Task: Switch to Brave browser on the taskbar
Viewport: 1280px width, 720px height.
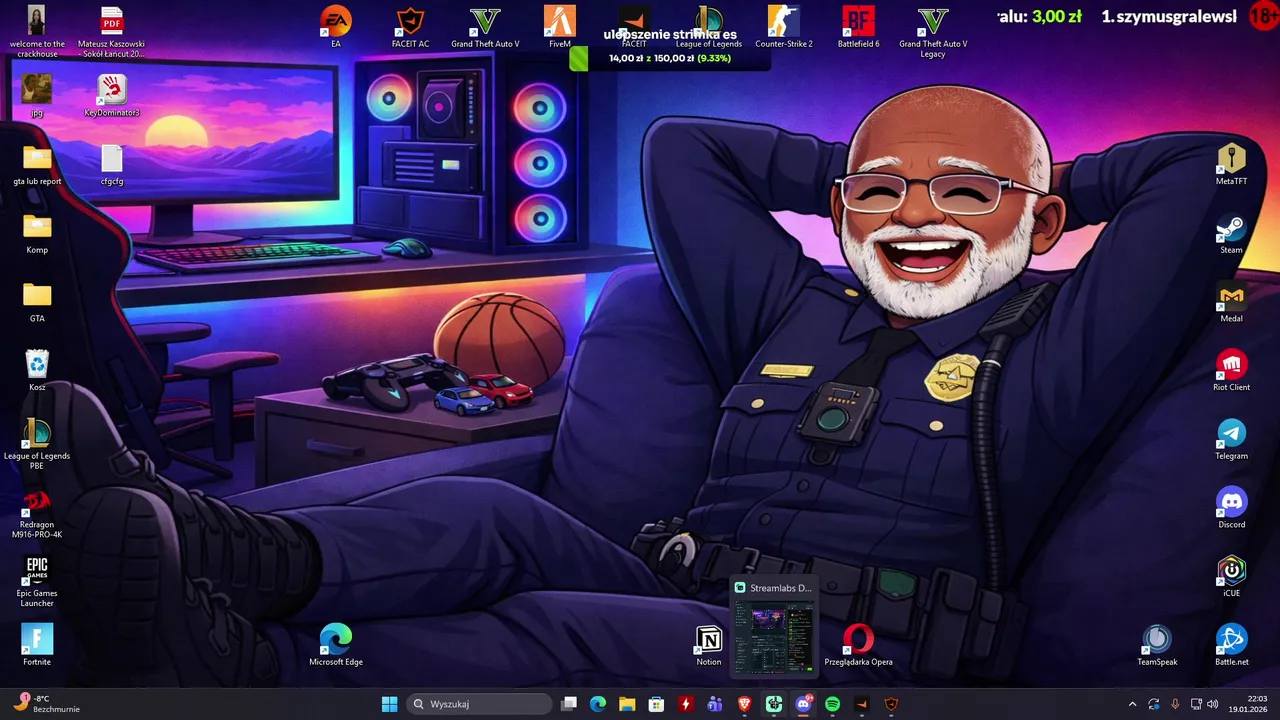Action: [x=744, y=704]
